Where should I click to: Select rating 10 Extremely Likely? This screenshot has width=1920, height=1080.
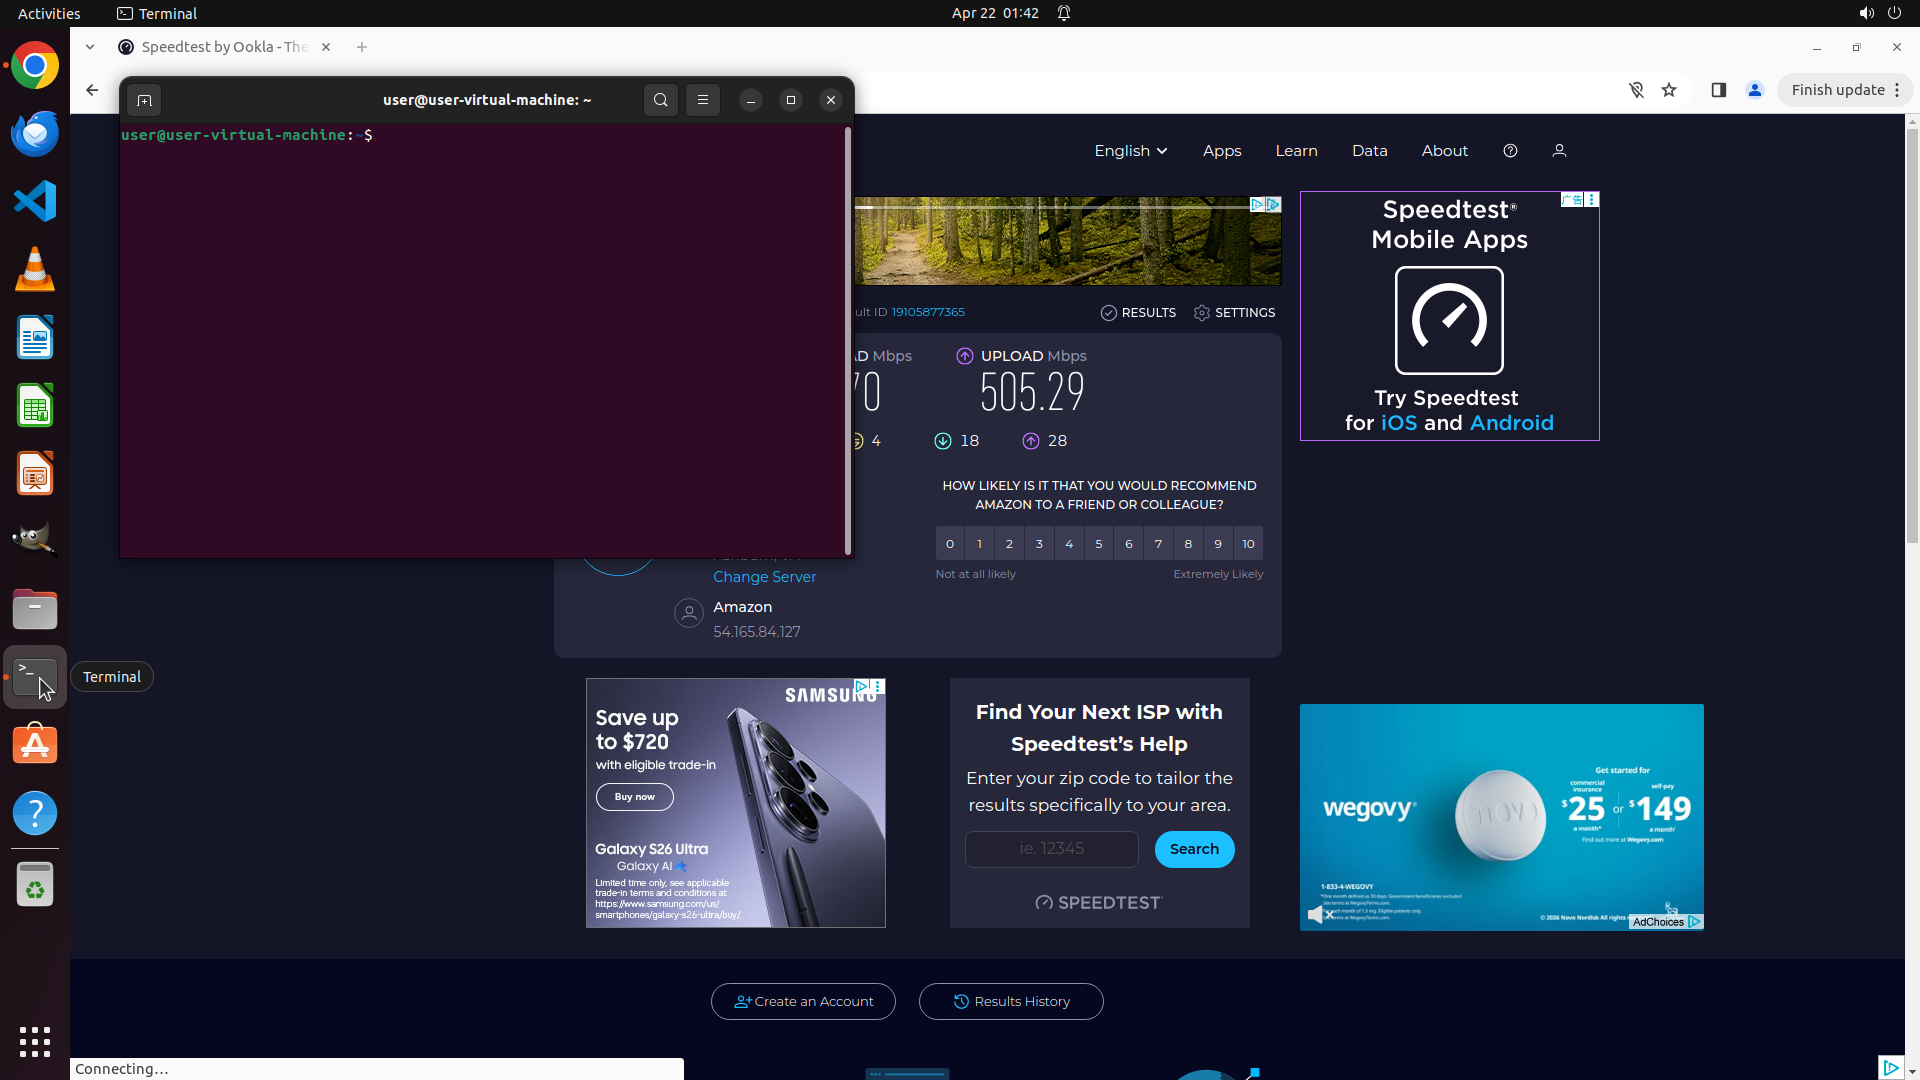pos(1248,544)
